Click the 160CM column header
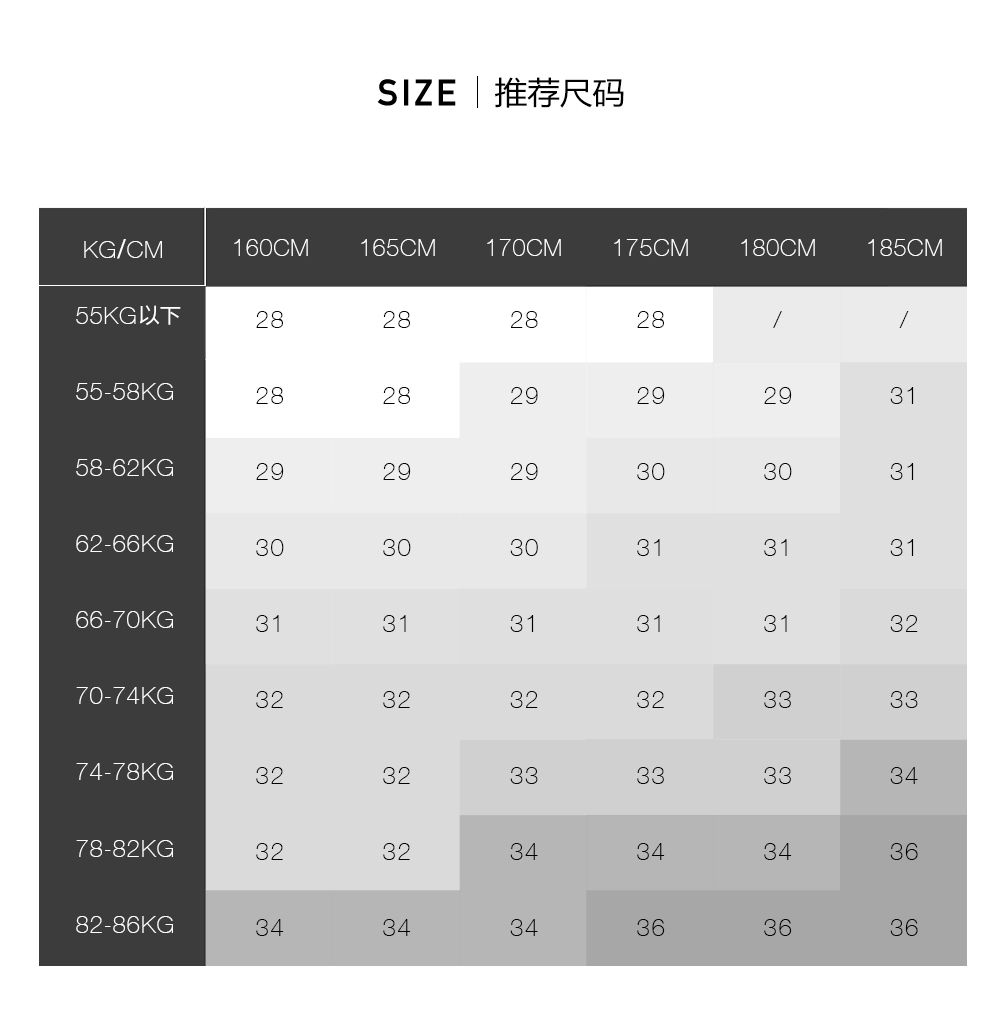Viewport: 1000px width, 1036px height. coord(270,248)
